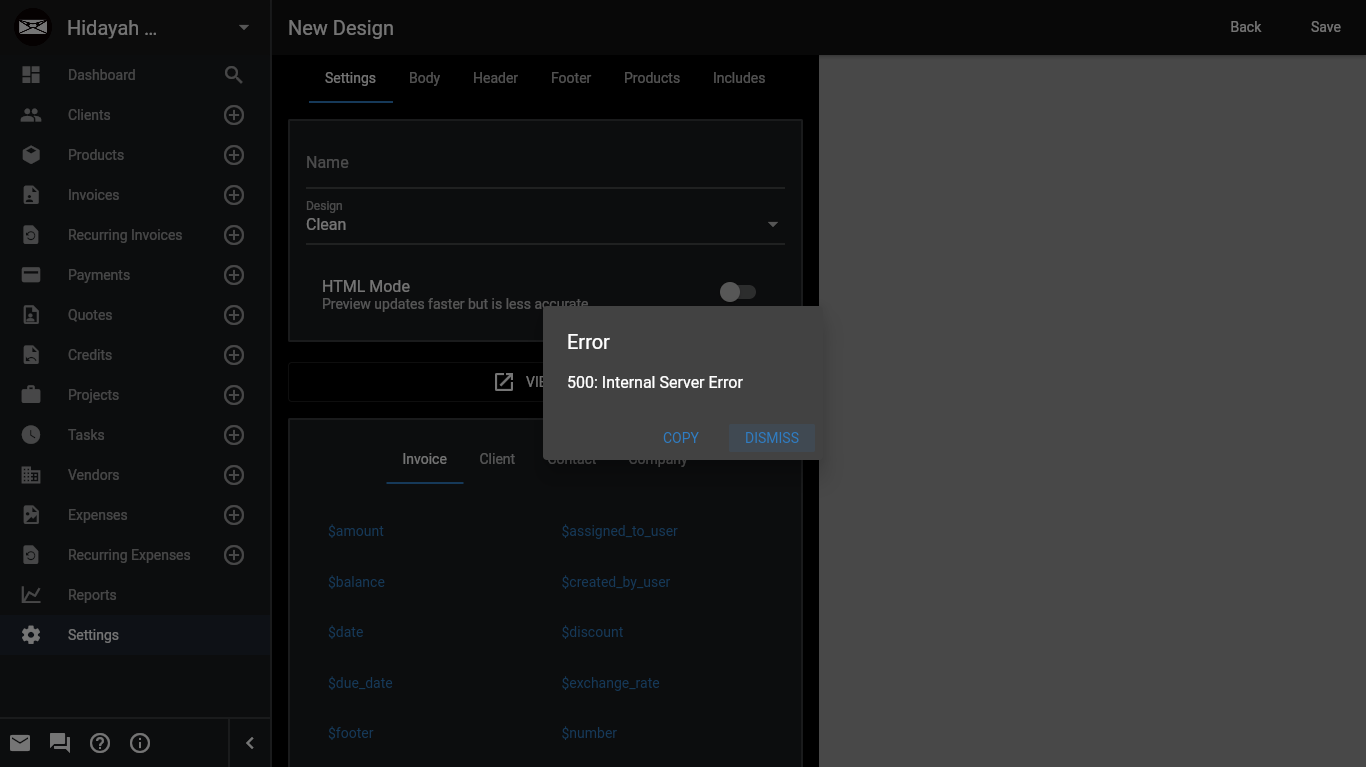1368x767 pixels.
Task: Switch to the Products tab
Action: pyautogui.click(x=652, y=78)
